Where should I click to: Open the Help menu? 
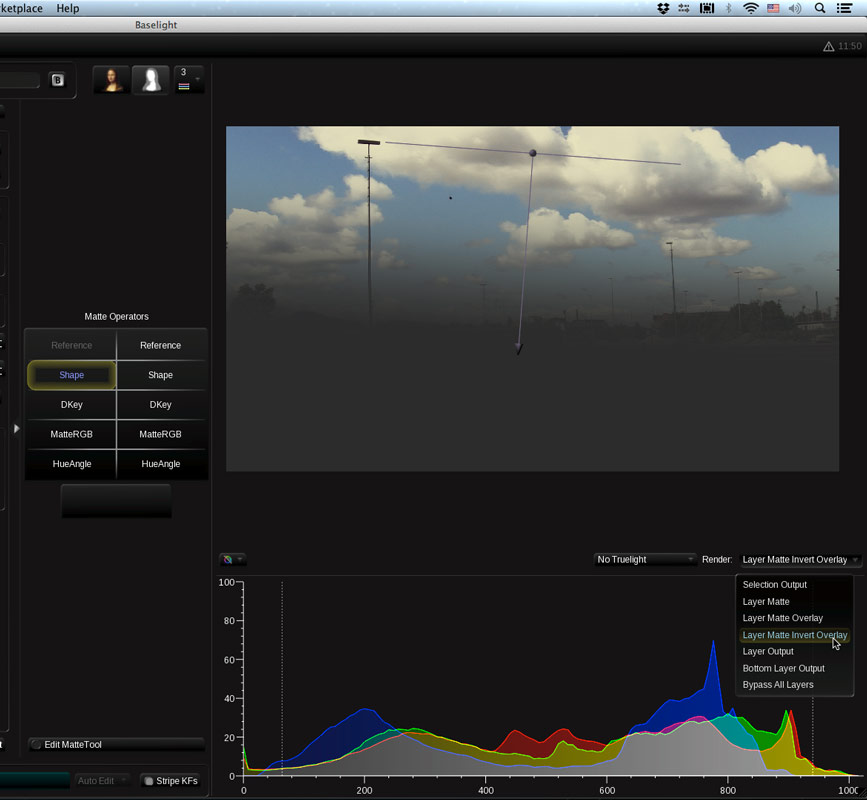68,8
